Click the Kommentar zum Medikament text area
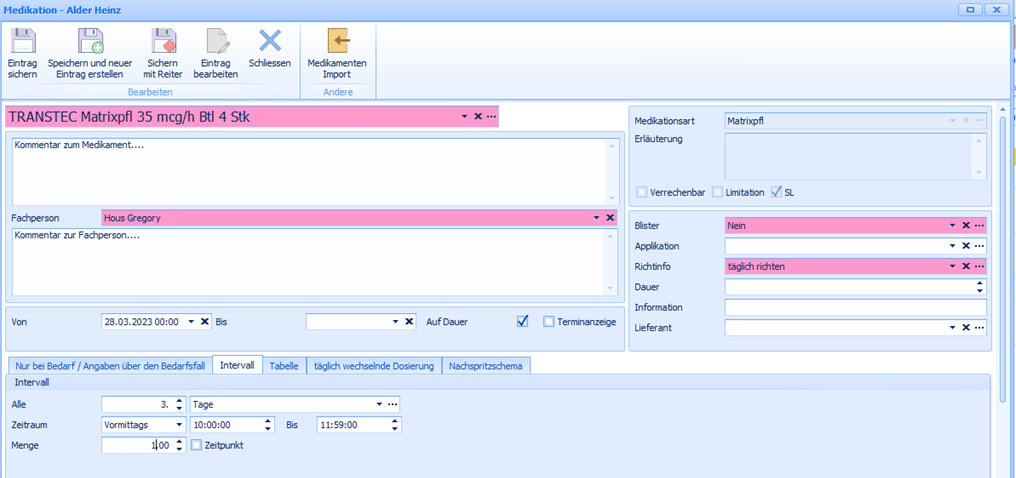The width and height of the screenshot is (1016, 478). [x=308, y=170]
